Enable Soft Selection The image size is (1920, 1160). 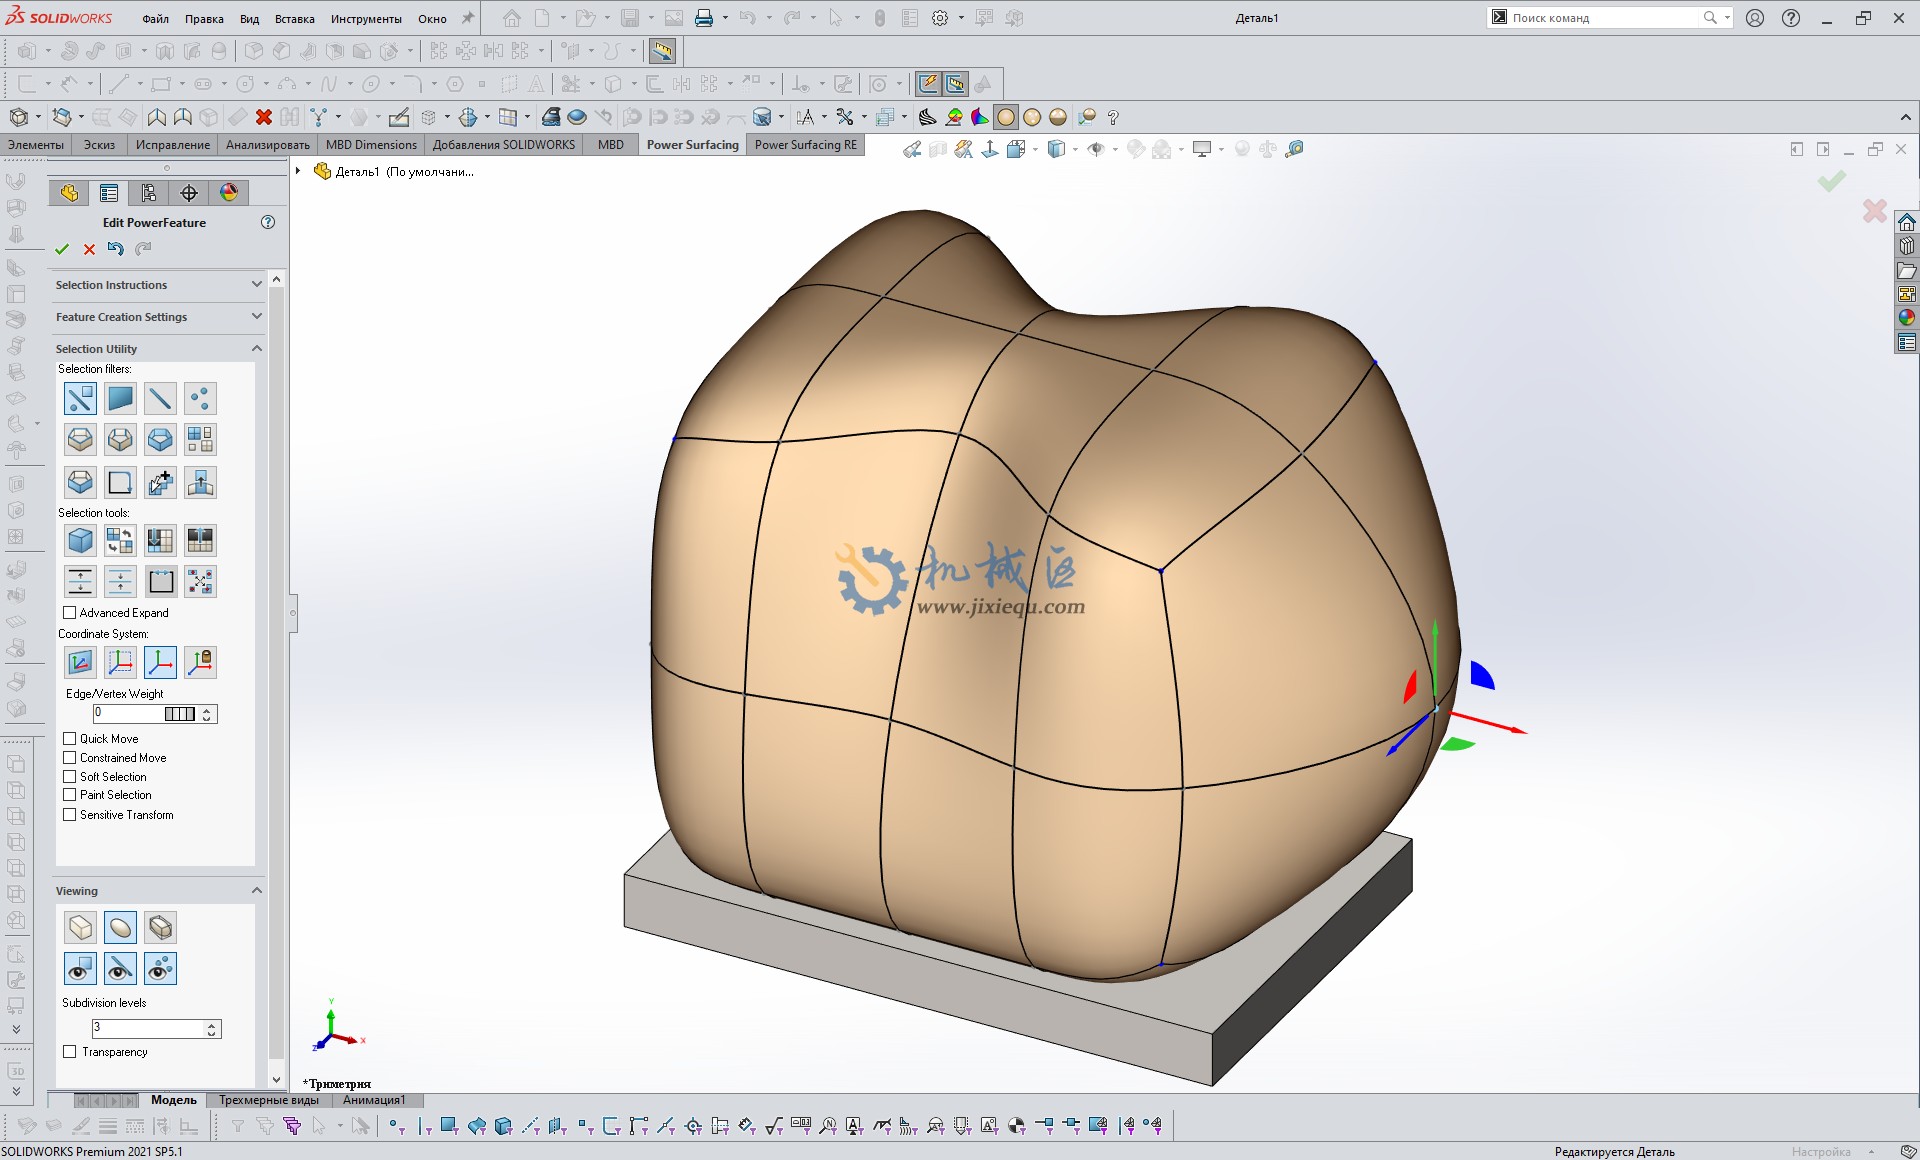(x=69, y=776)
